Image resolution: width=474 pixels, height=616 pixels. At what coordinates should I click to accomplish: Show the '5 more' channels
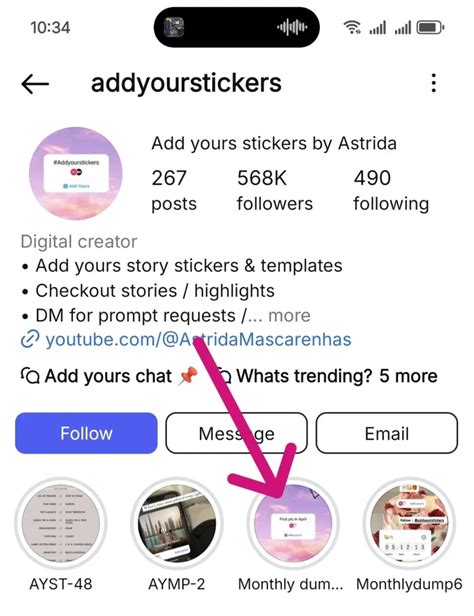408,376
